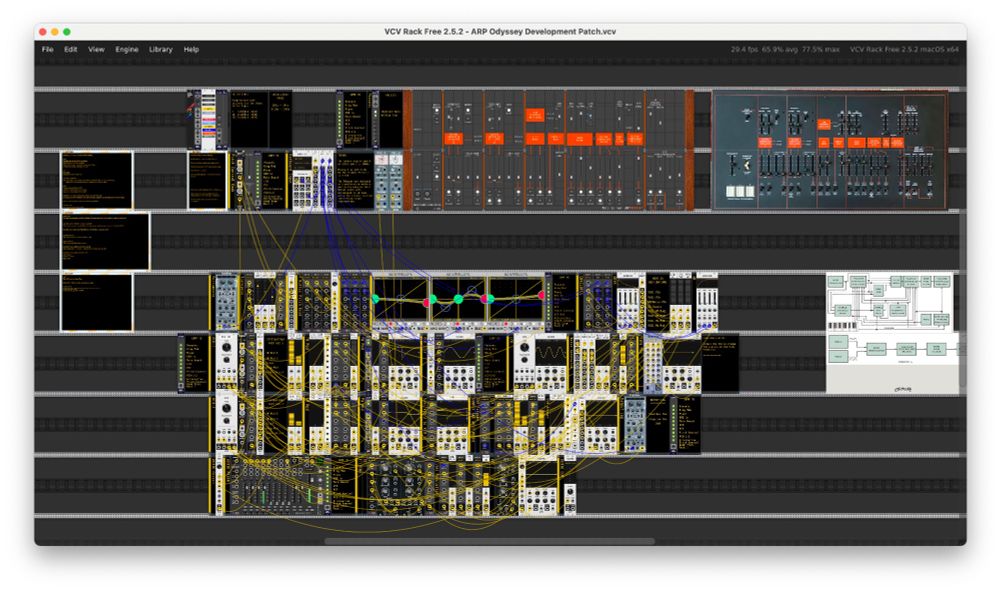Click the horizontal scrollbar at the rack bottom
The height and width of the screenshot is (590, 1000).
489,542
